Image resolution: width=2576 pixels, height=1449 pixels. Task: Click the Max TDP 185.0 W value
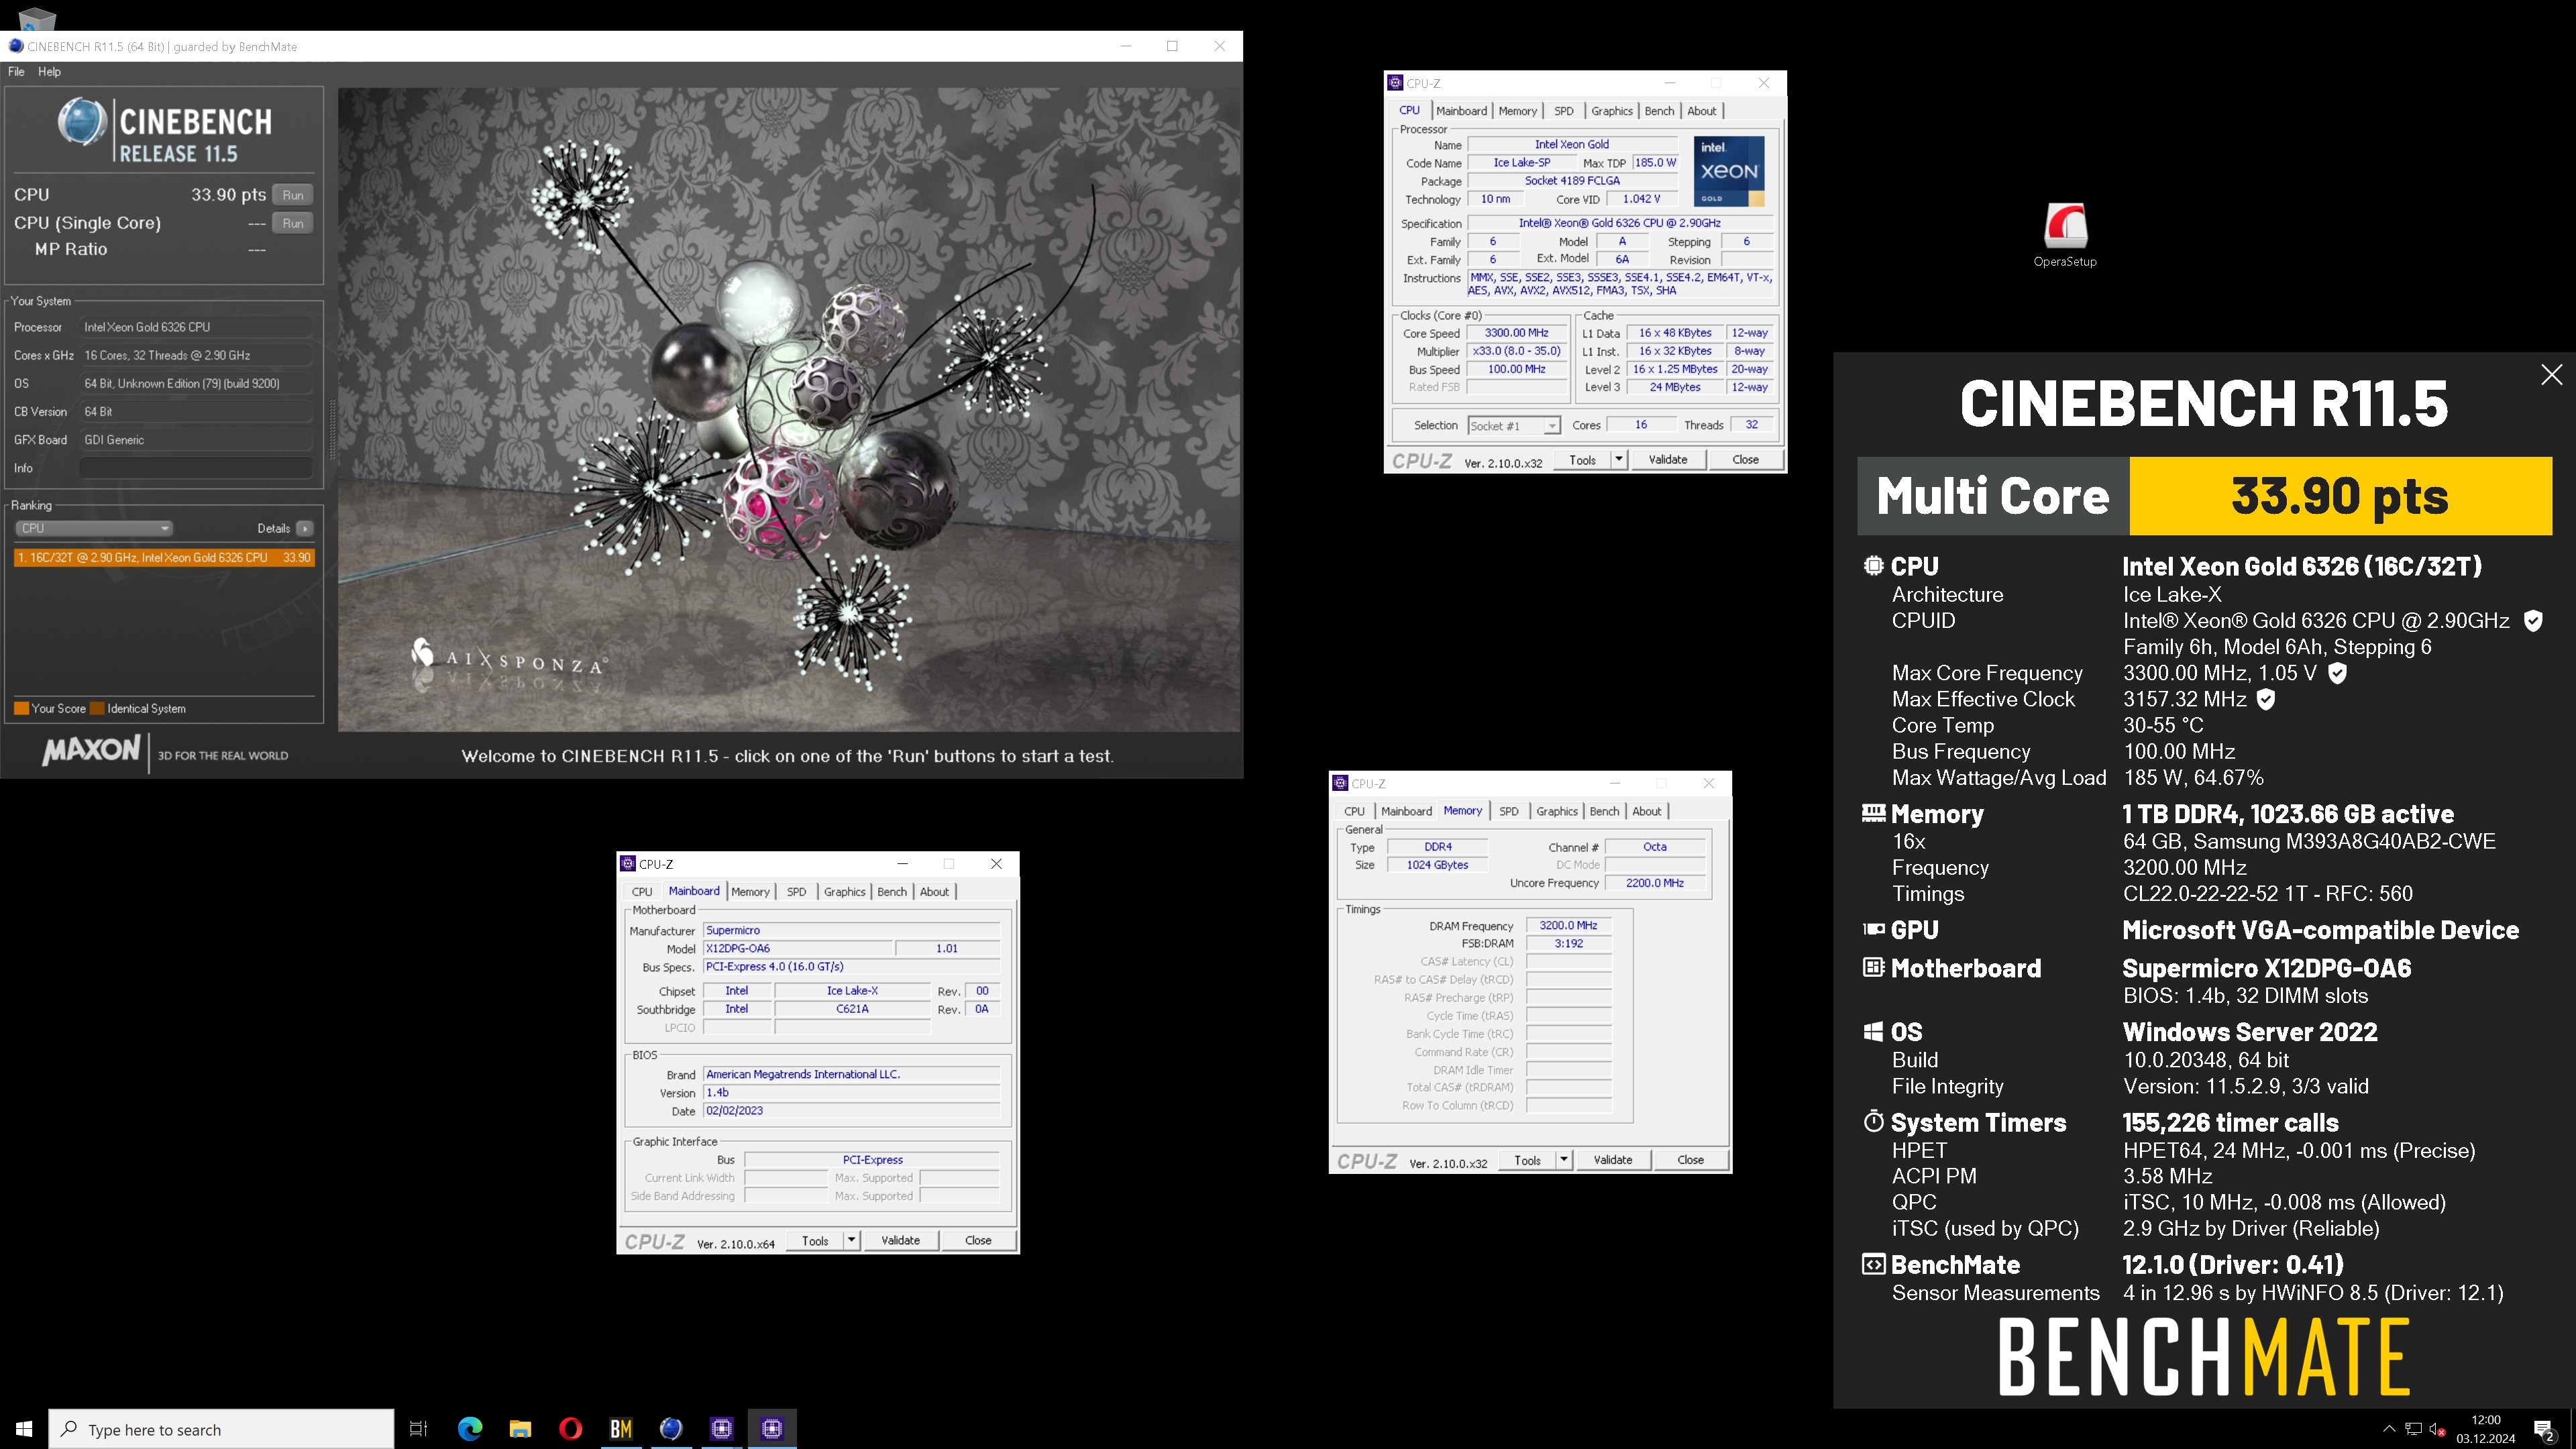1655,162
